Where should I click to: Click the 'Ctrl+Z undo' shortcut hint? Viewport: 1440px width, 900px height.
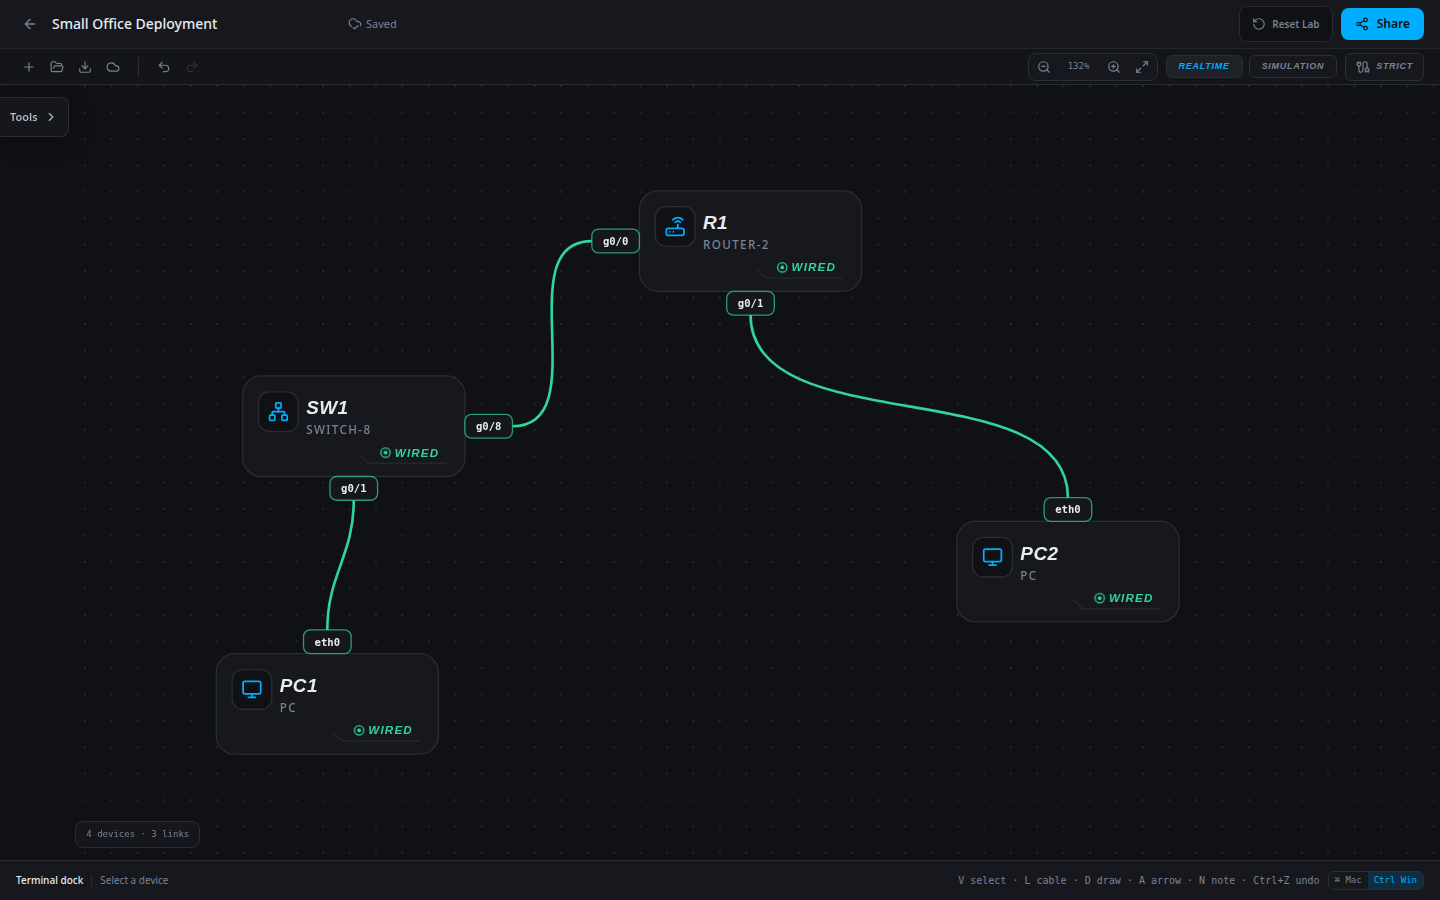(1286, 880)
